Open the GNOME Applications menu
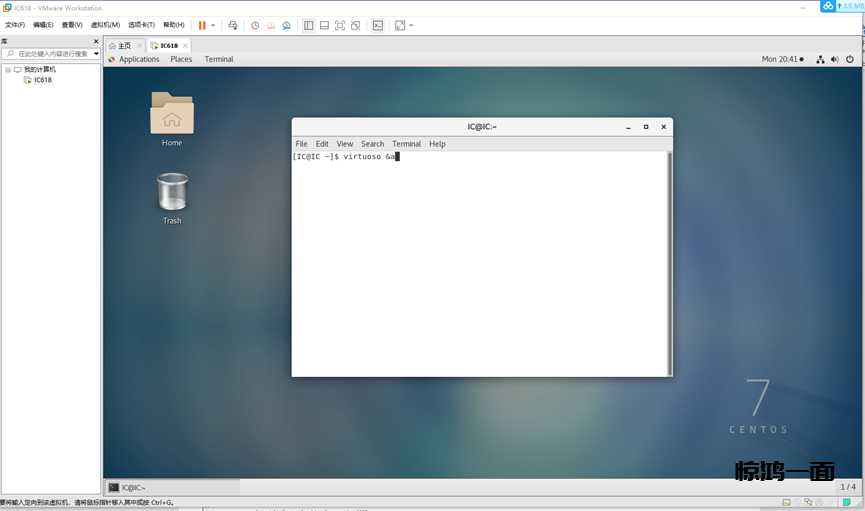 pyautogui.click(x=139, y=59)
